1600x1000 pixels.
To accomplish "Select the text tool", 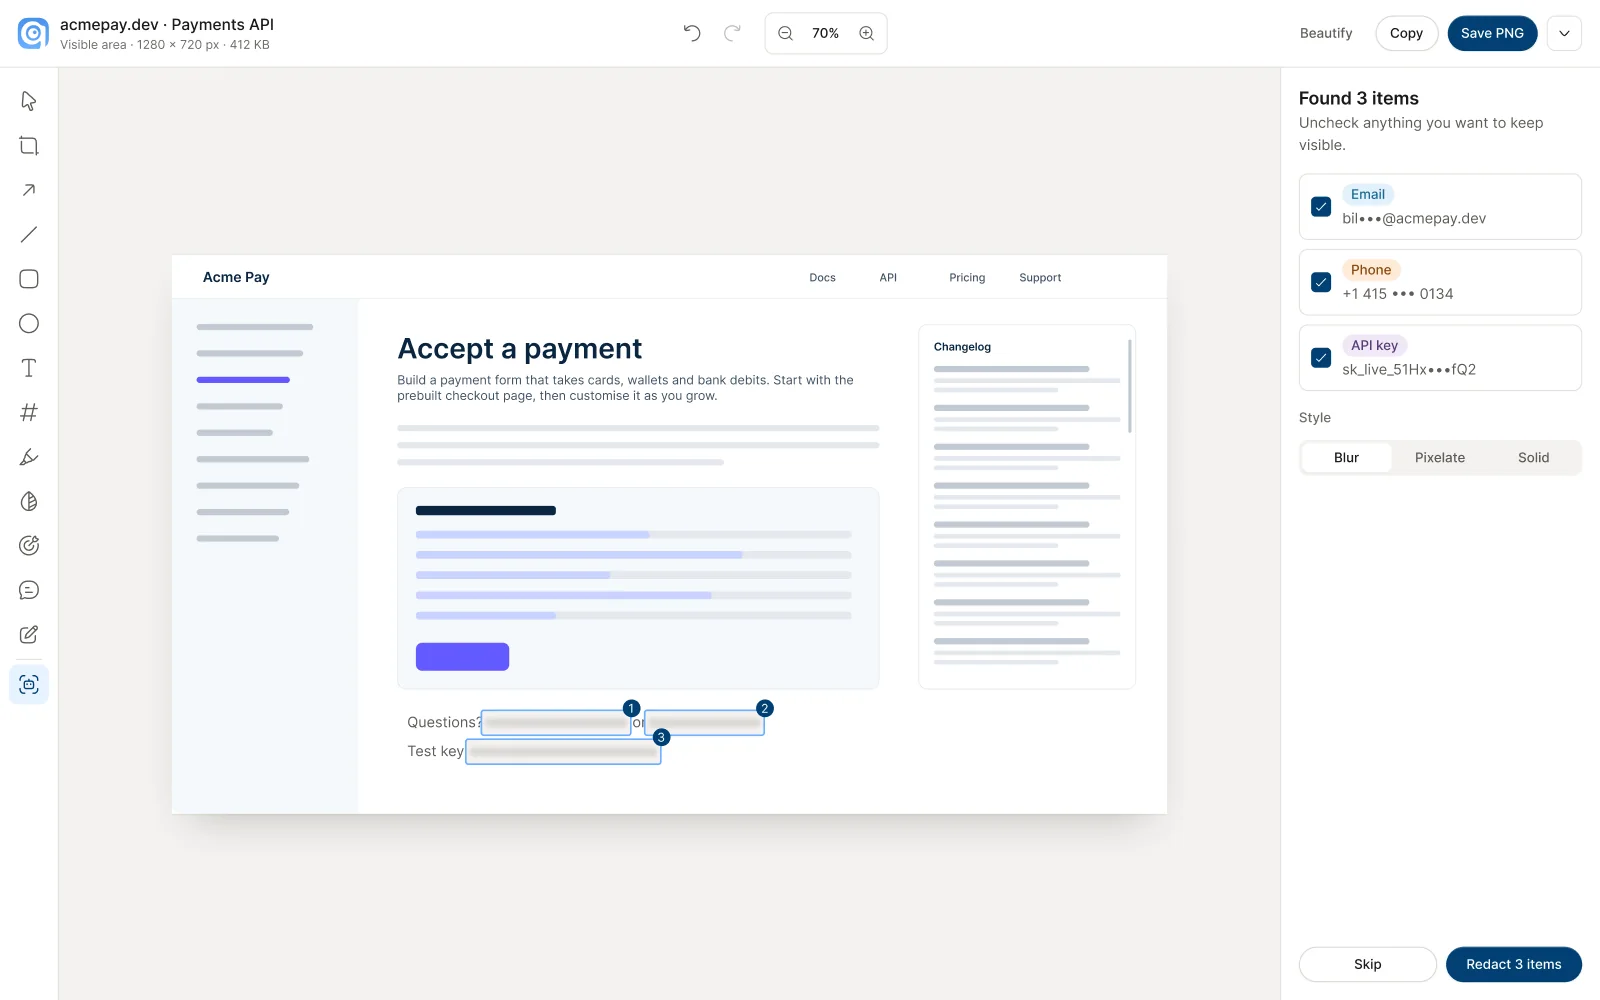I will pos(29,368).
